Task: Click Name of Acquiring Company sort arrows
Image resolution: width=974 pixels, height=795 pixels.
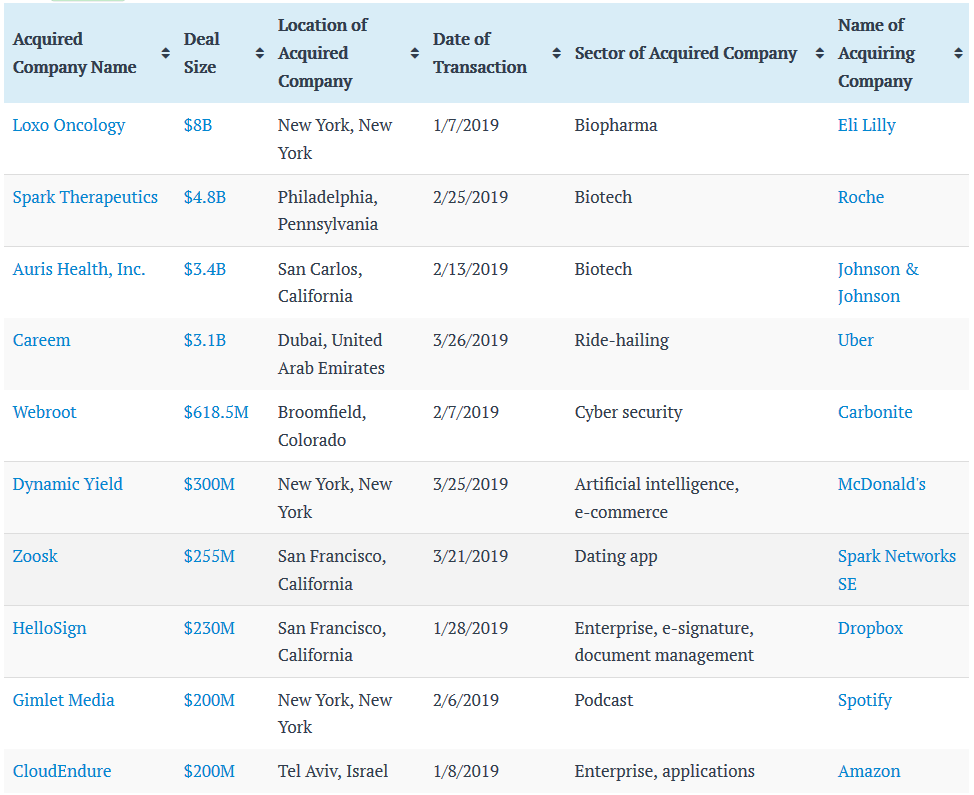Action: coord(958,53)
